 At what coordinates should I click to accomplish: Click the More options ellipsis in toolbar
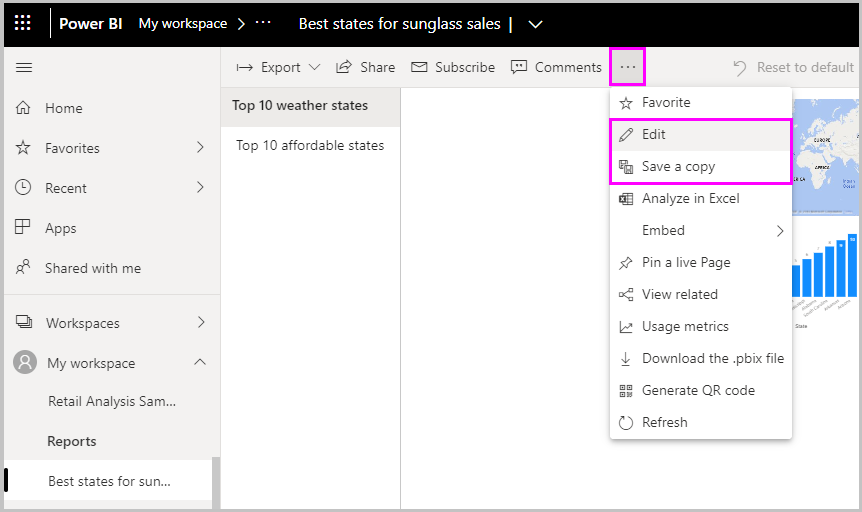tap(627, 67)
